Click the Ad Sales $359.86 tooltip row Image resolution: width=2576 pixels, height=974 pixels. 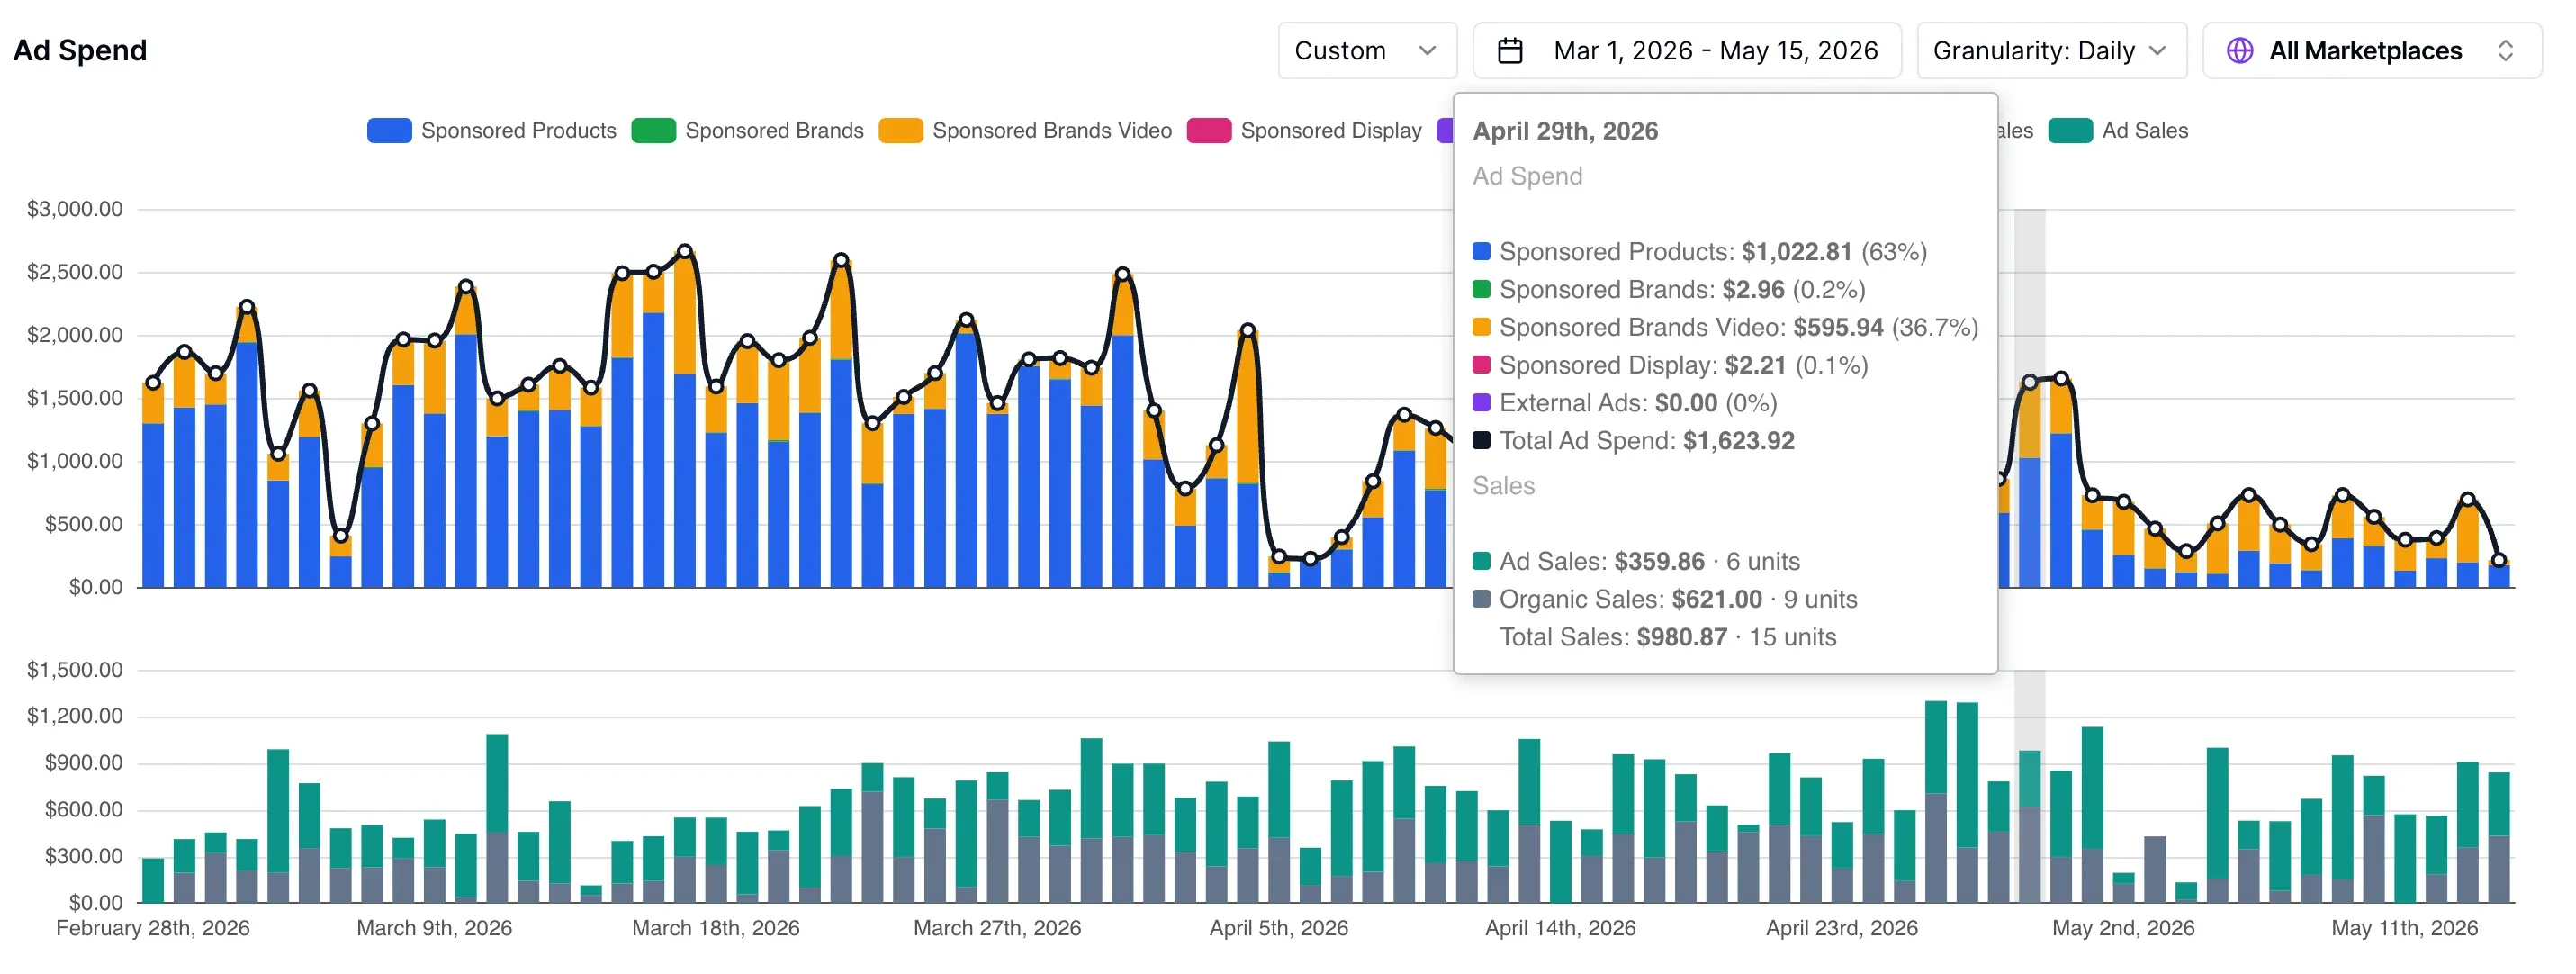(x=1636, y=562)
